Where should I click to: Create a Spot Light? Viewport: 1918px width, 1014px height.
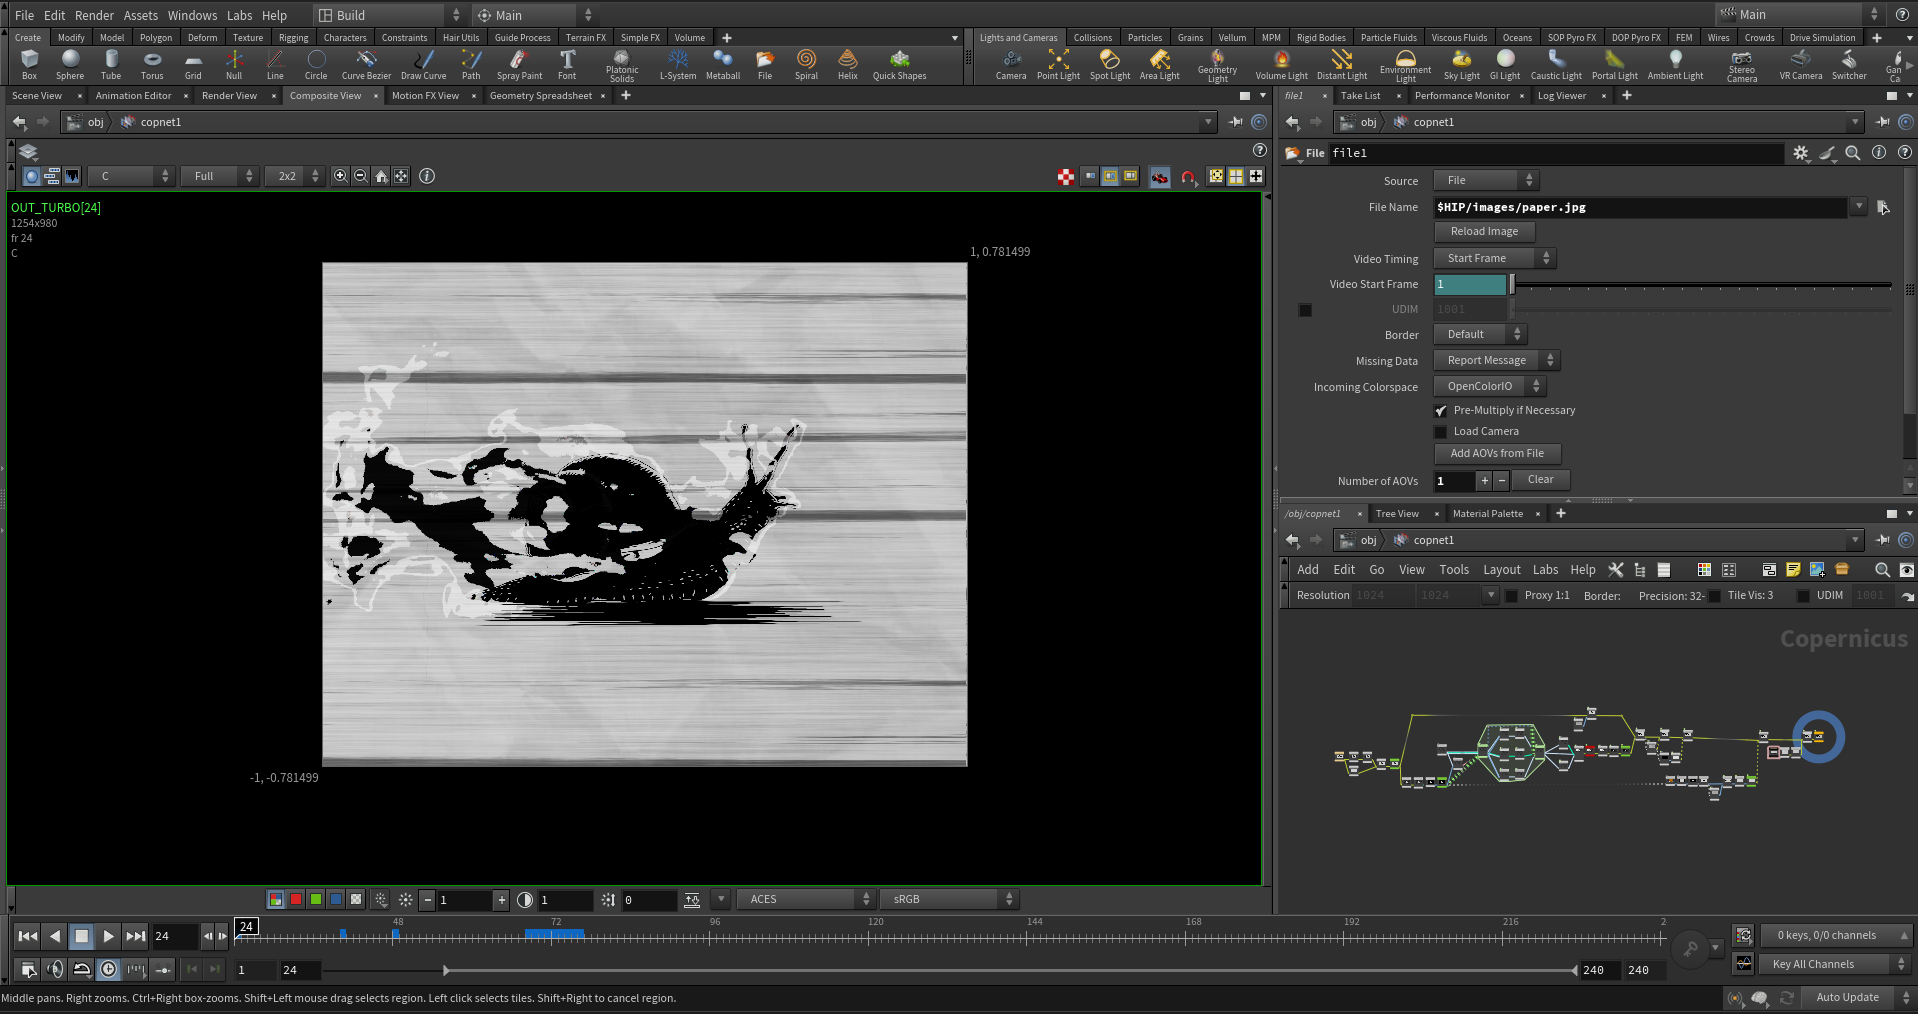pos(1110,65)
